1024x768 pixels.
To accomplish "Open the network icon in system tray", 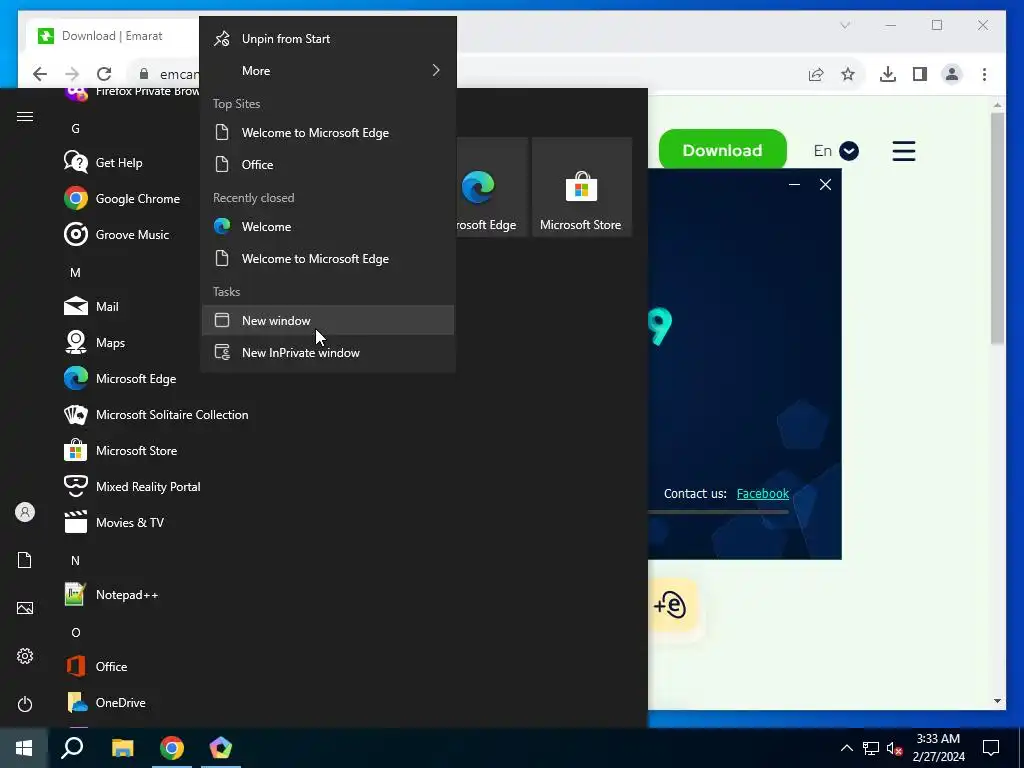I will pos(871,748).
